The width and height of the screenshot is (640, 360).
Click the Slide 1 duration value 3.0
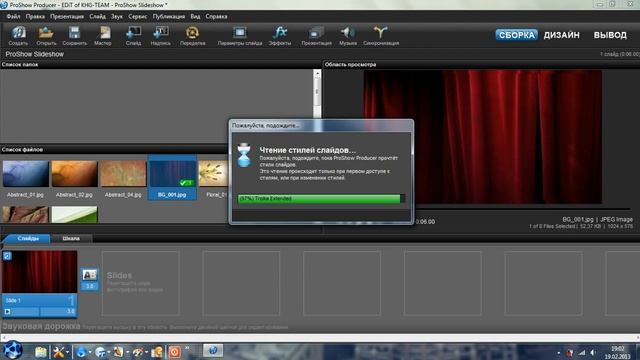71,311
